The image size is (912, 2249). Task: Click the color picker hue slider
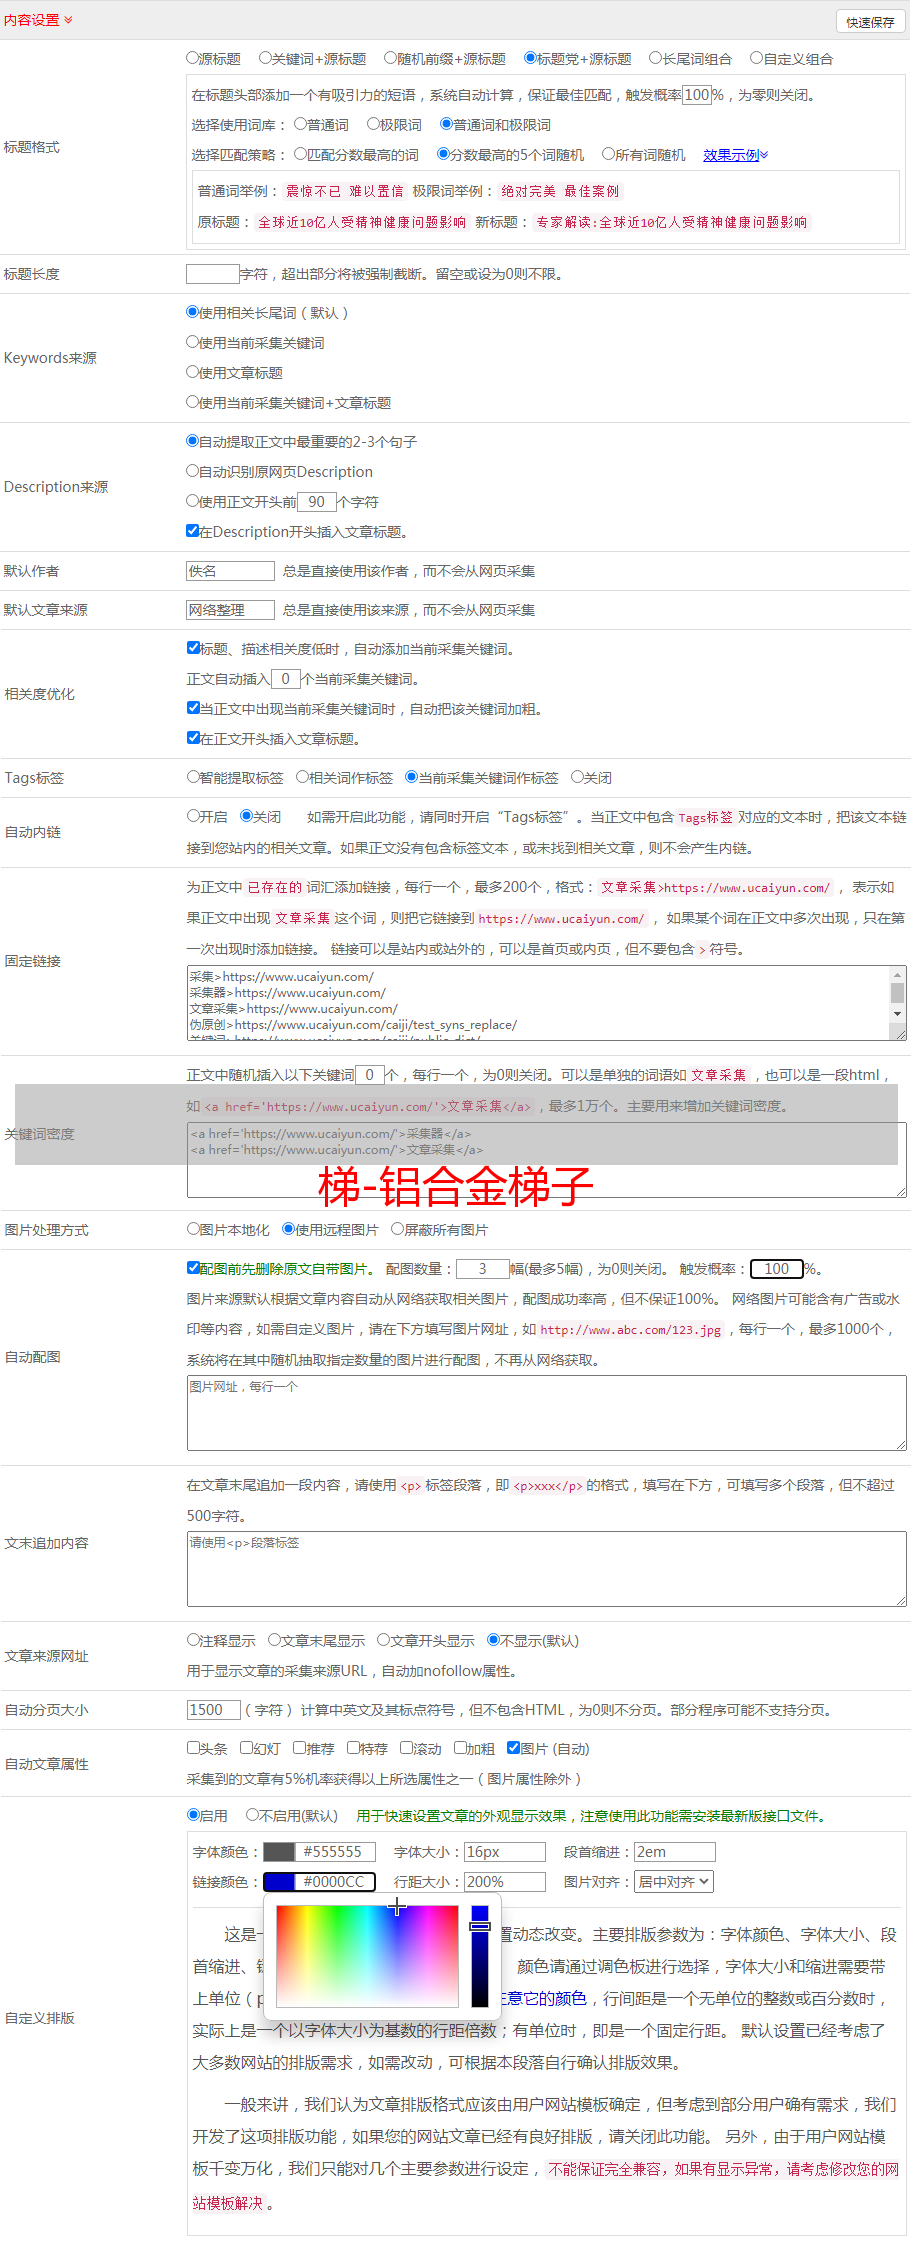coord(480,1956)
